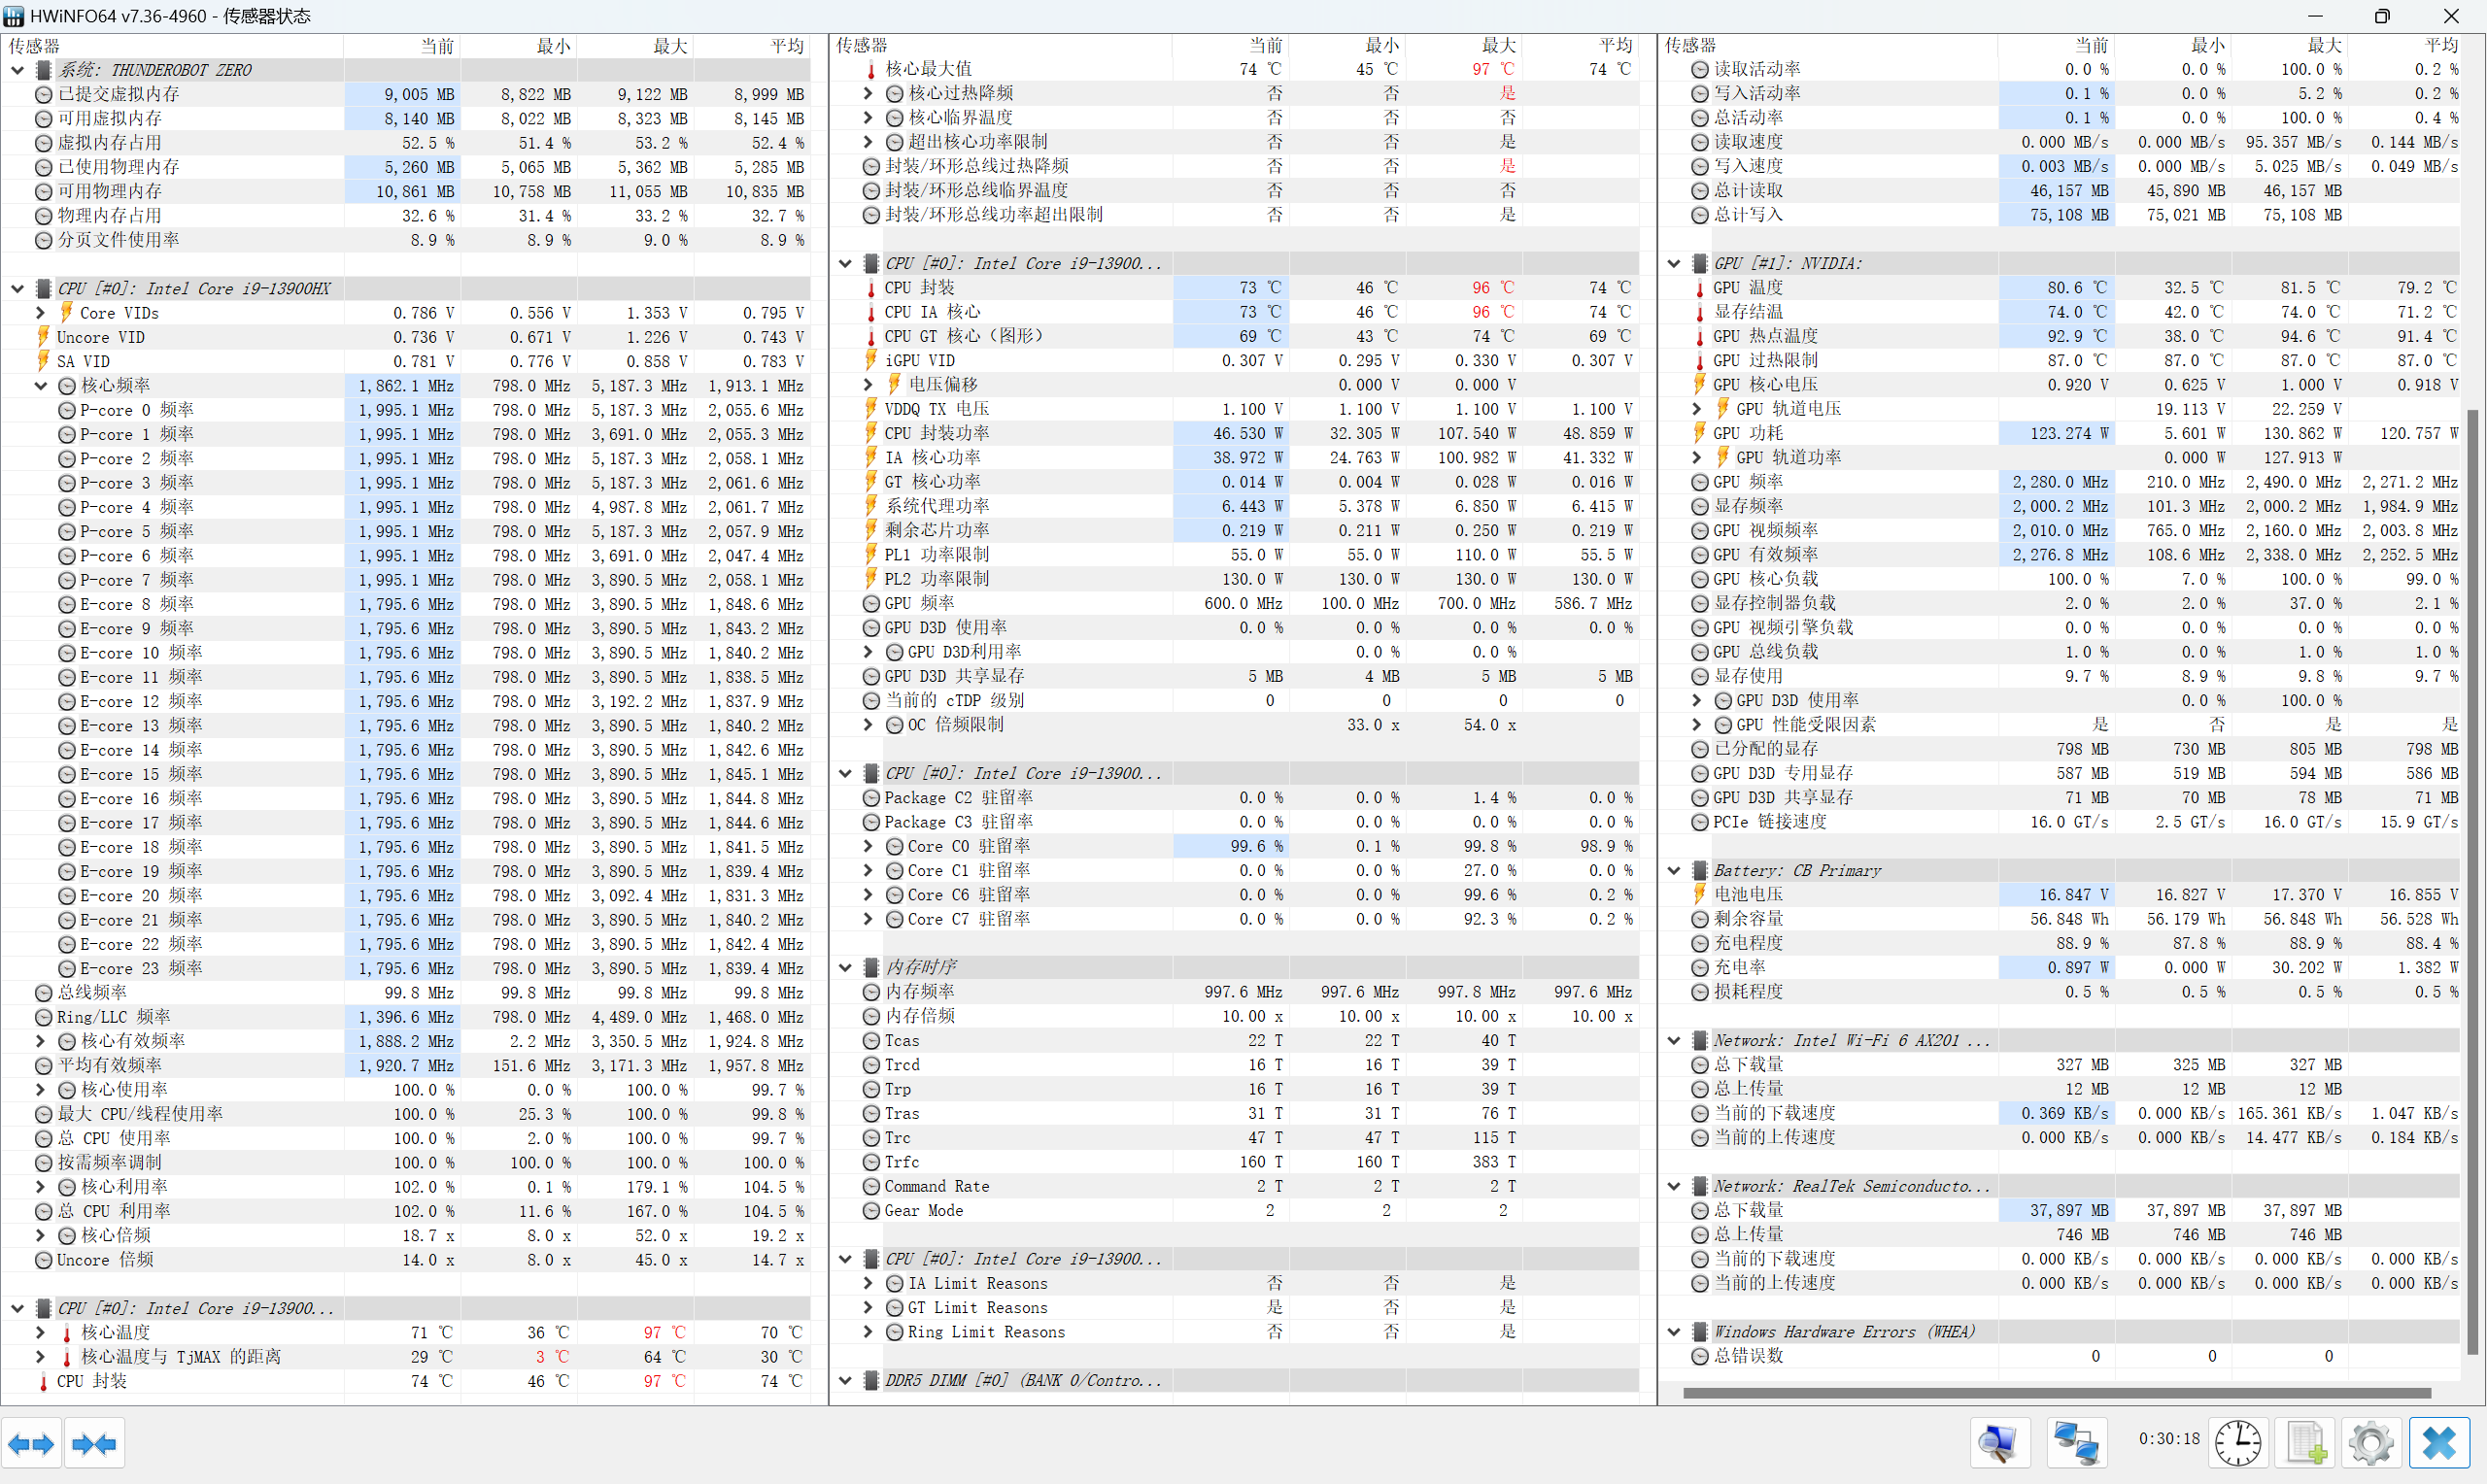The image size is (2487, 1484).
Task: Reset the timer with the clock icon
Action: [2237, 1443]
